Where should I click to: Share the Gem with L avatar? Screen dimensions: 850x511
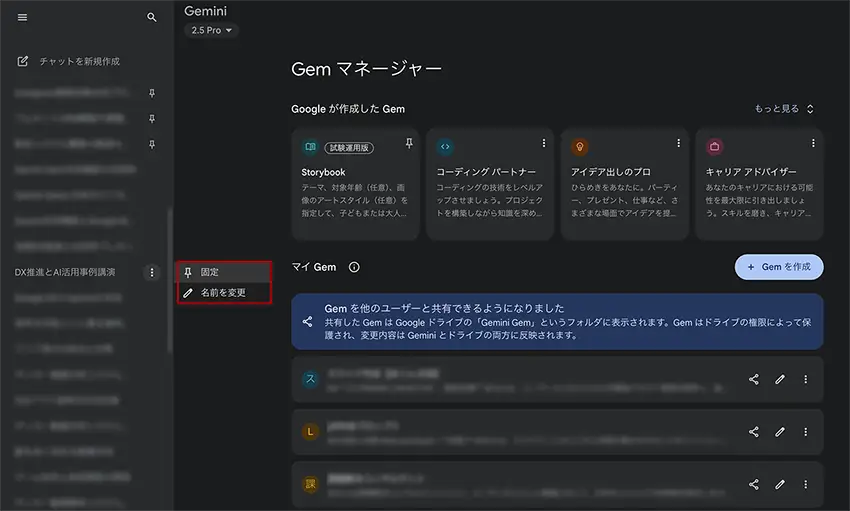[x=754, y=432]
